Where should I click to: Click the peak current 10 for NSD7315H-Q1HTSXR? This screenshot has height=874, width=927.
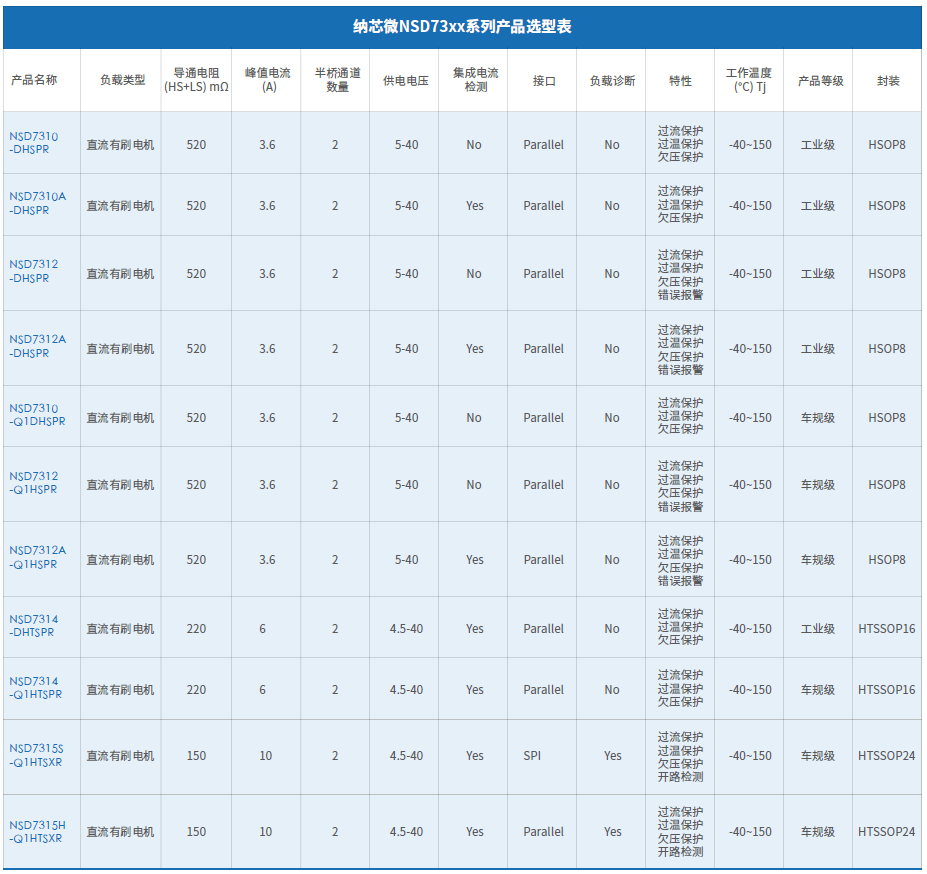click(x=265, y=832)
